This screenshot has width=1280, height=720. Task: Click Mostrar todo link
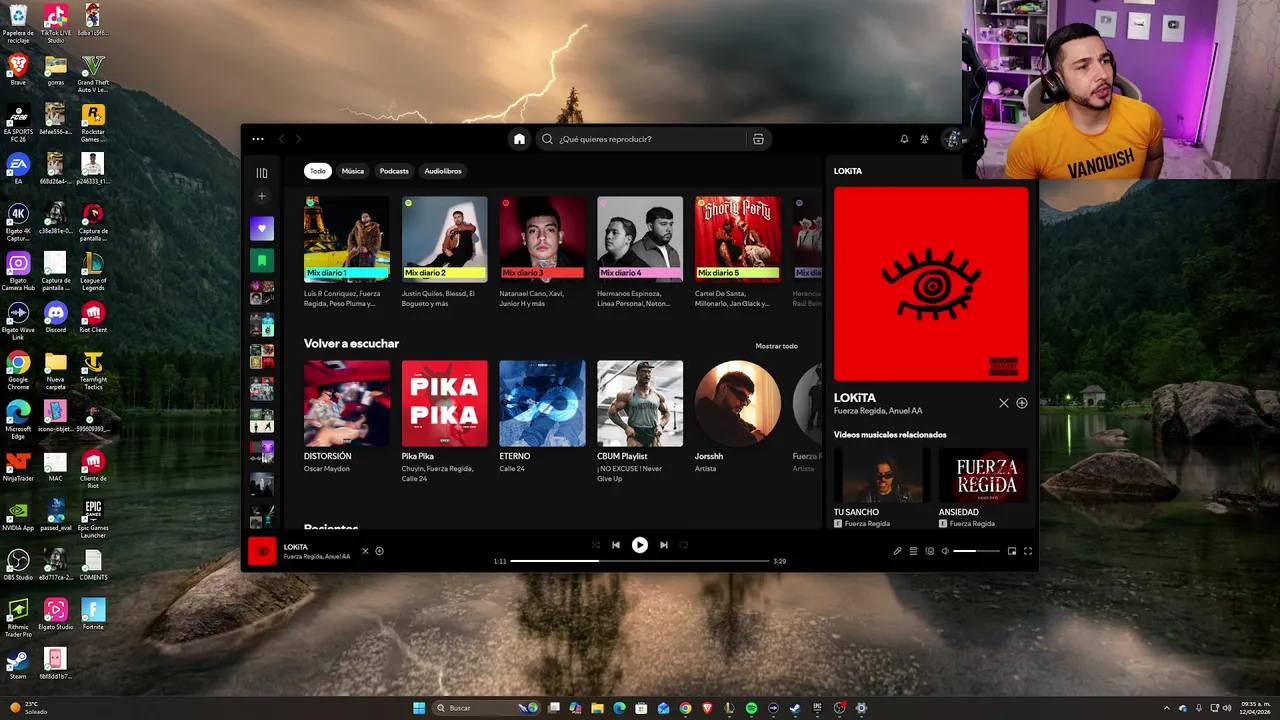tap(776, 346)
